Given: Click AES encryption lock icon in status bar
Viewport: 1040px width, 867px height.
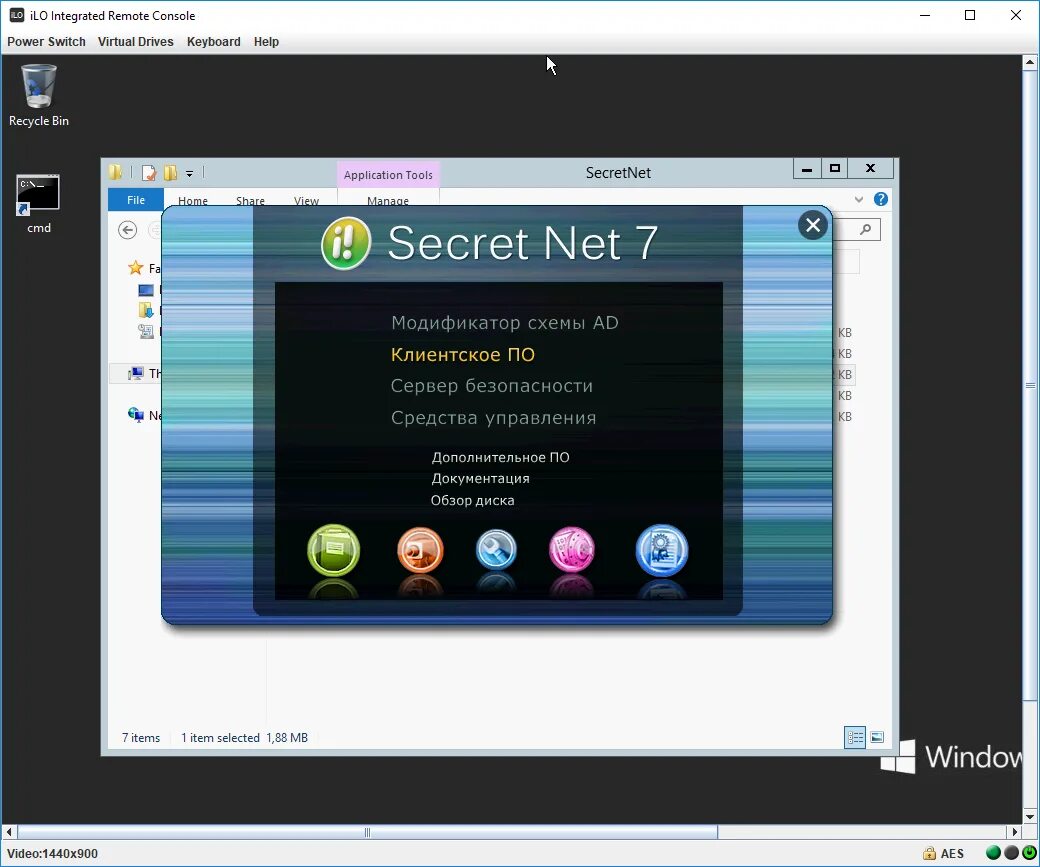Looking at the screenshot, I should pyautogui.click(x=930, y=854).
